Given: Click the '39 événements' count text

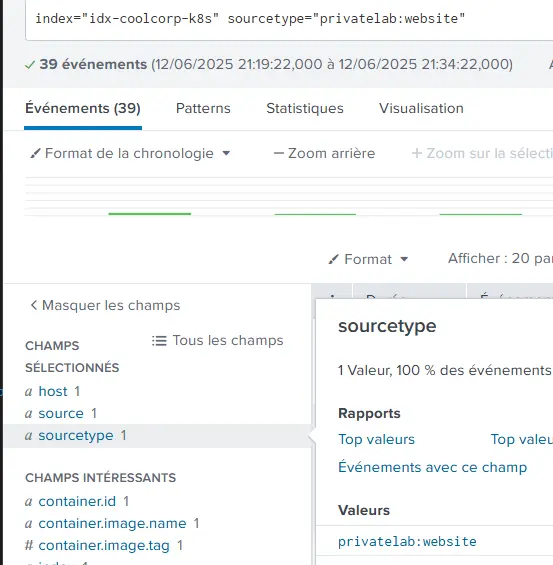Looking at the screenshot, I should click(x=93, y=64).
